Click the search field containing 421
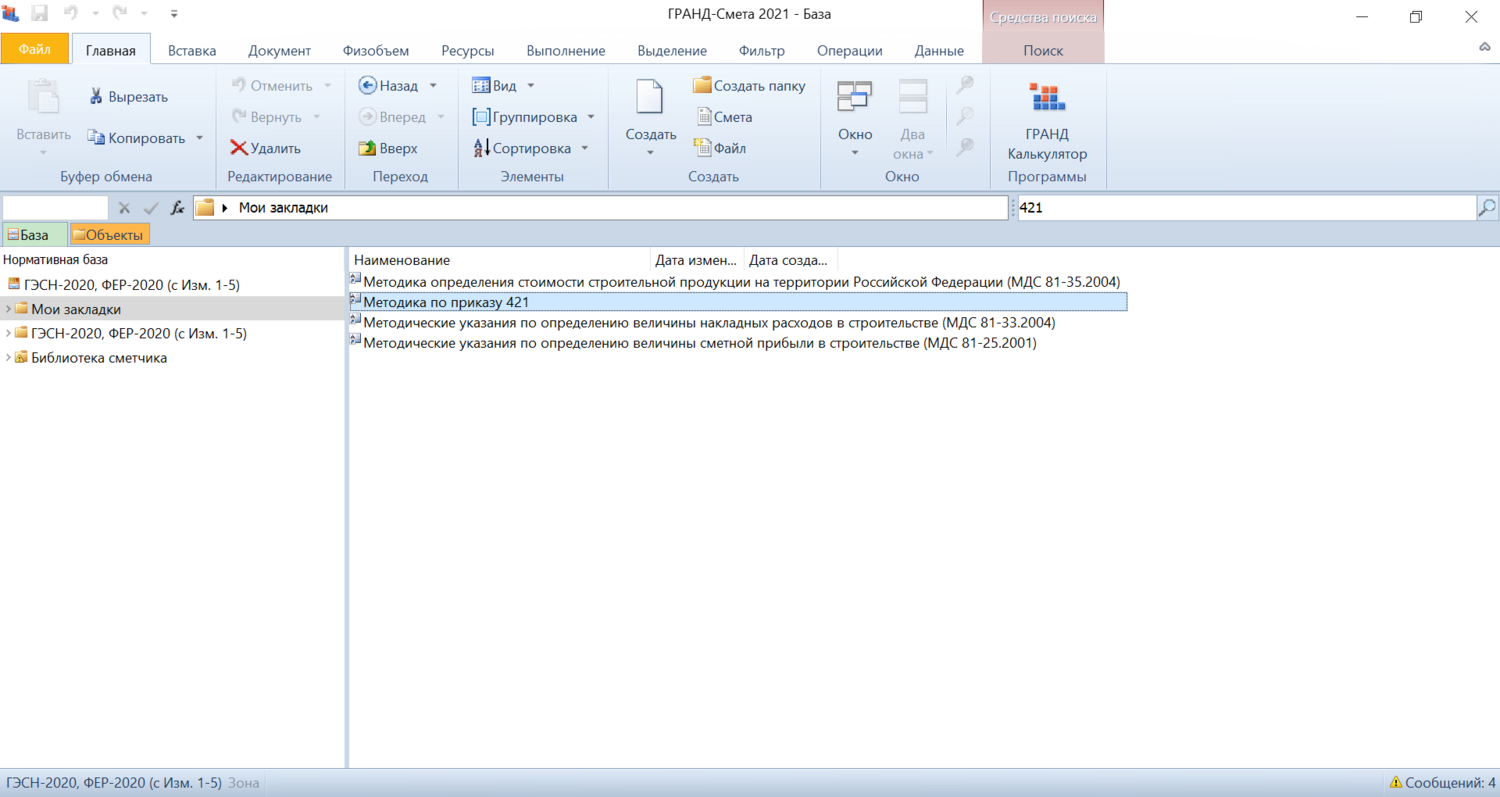Viewport: 1500px width, 797px height. pos(1246,208)
